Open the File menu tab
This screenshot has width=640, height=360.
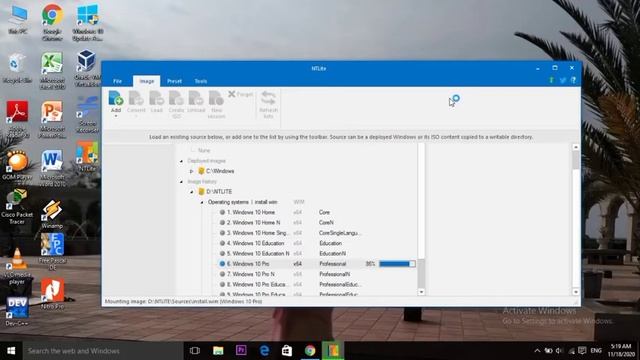[118, 81]
